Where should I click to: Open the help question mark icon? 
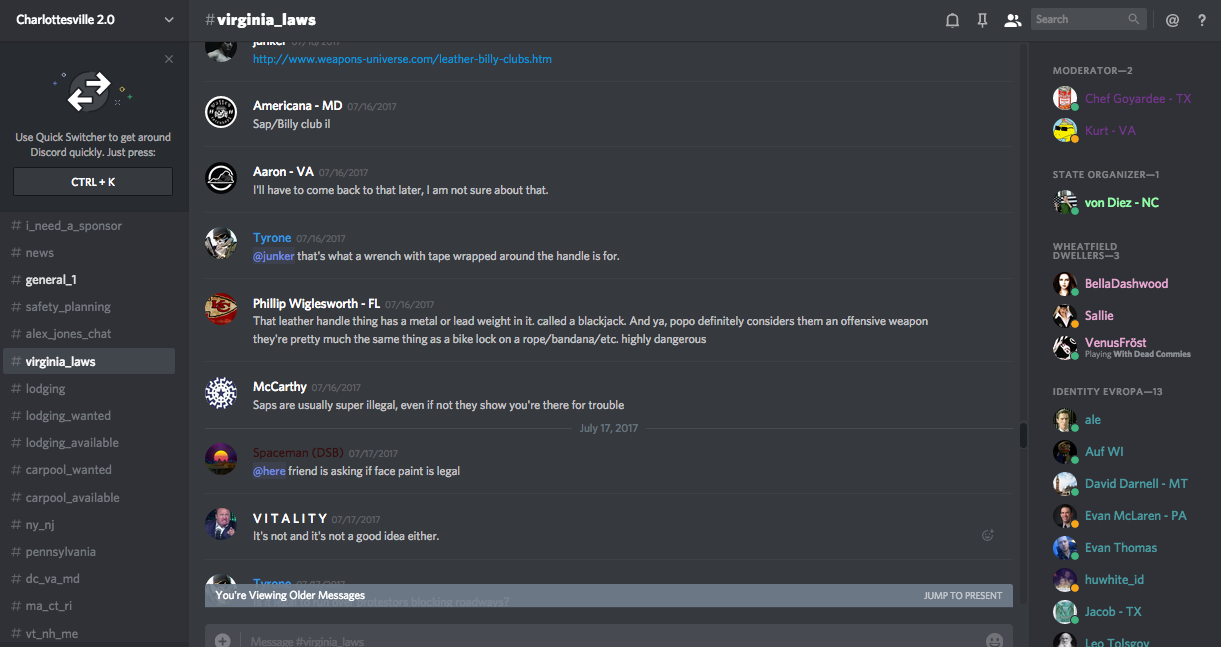pos(1202,20)
